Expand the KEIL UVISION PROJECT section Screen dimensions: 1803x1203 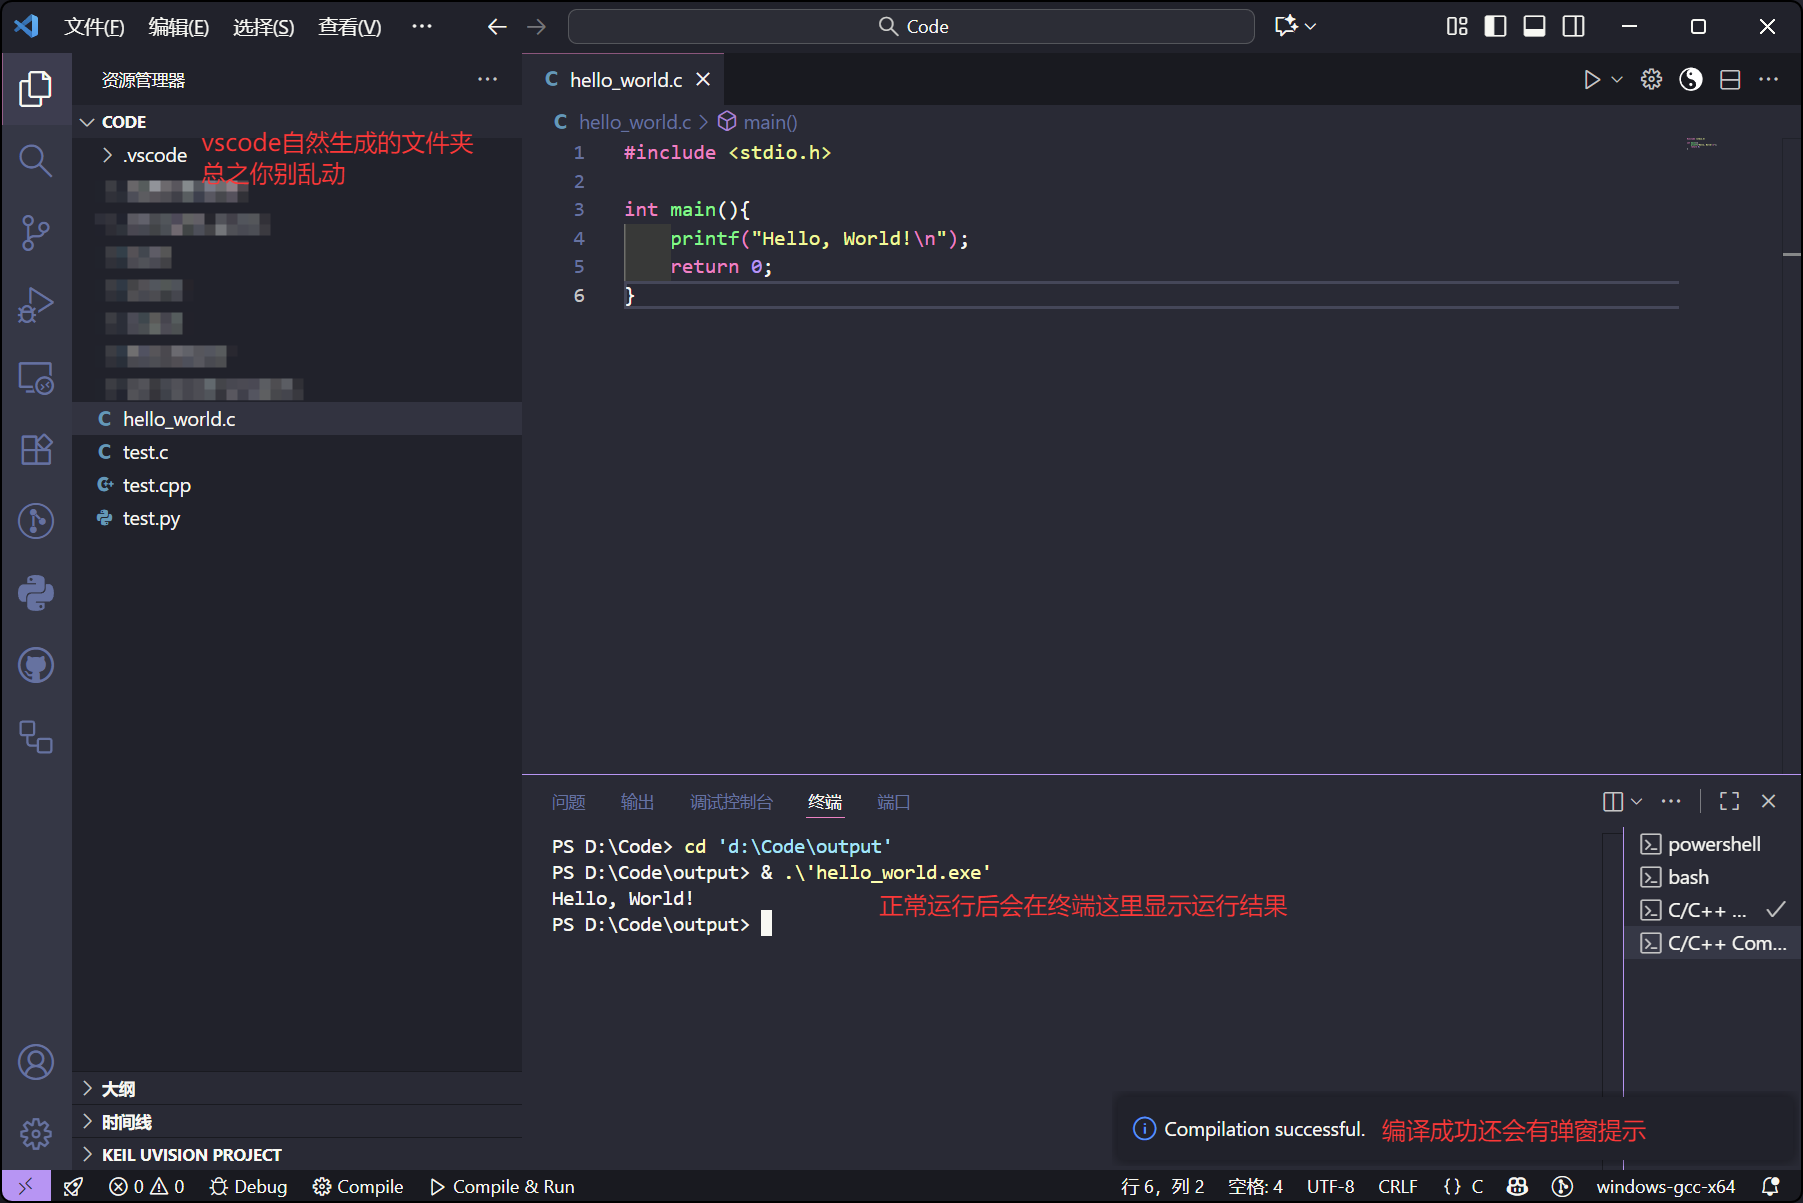point(191,1155)
